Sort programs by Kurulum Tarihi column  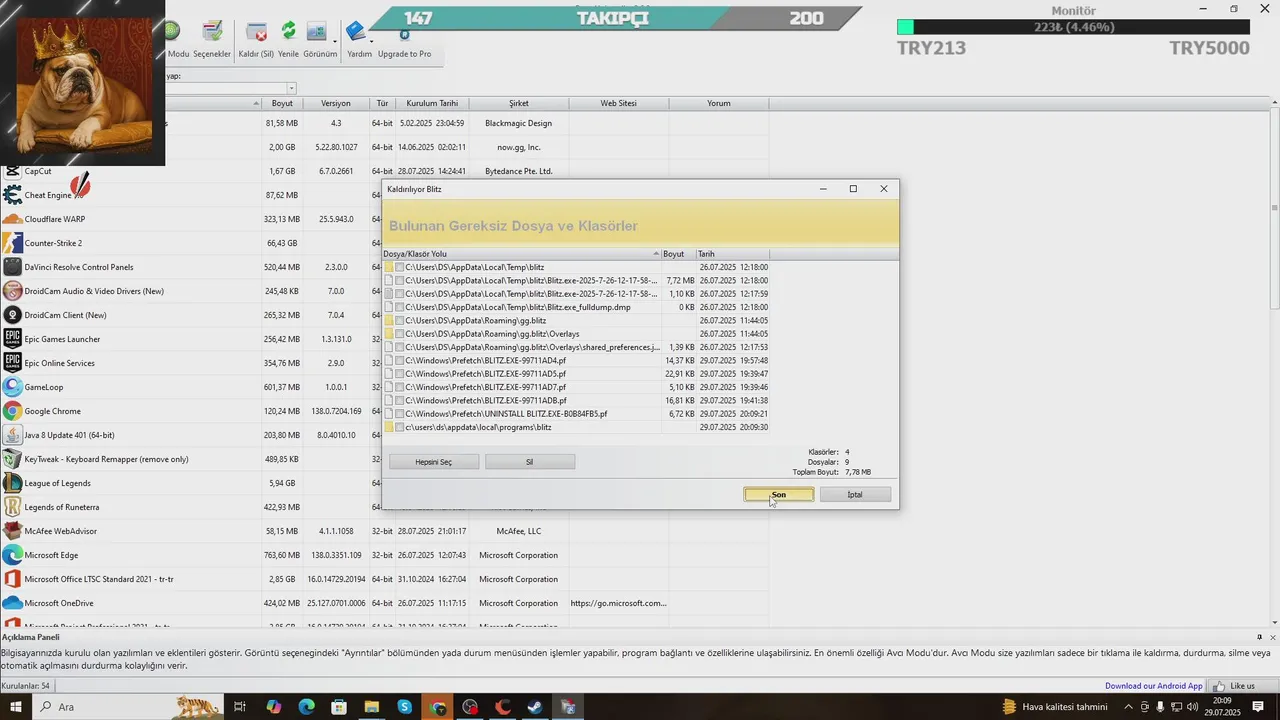pyautogui.click(x=432, y=103)
